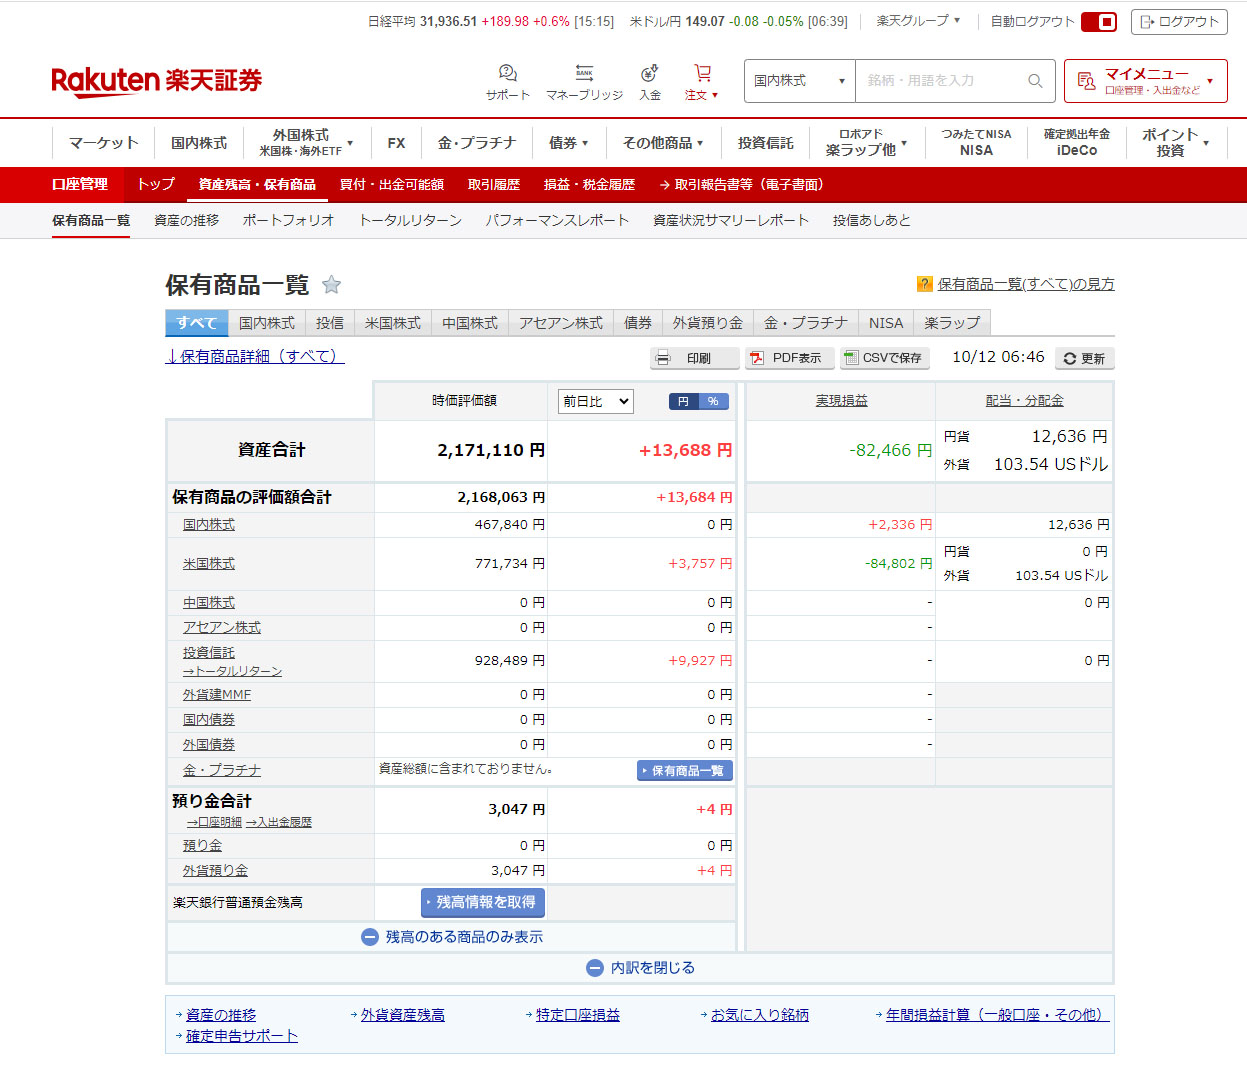Viewport: 1247px width, 1065px height.
Task: Switch display to 円 mode
Action: pos(683,401)
